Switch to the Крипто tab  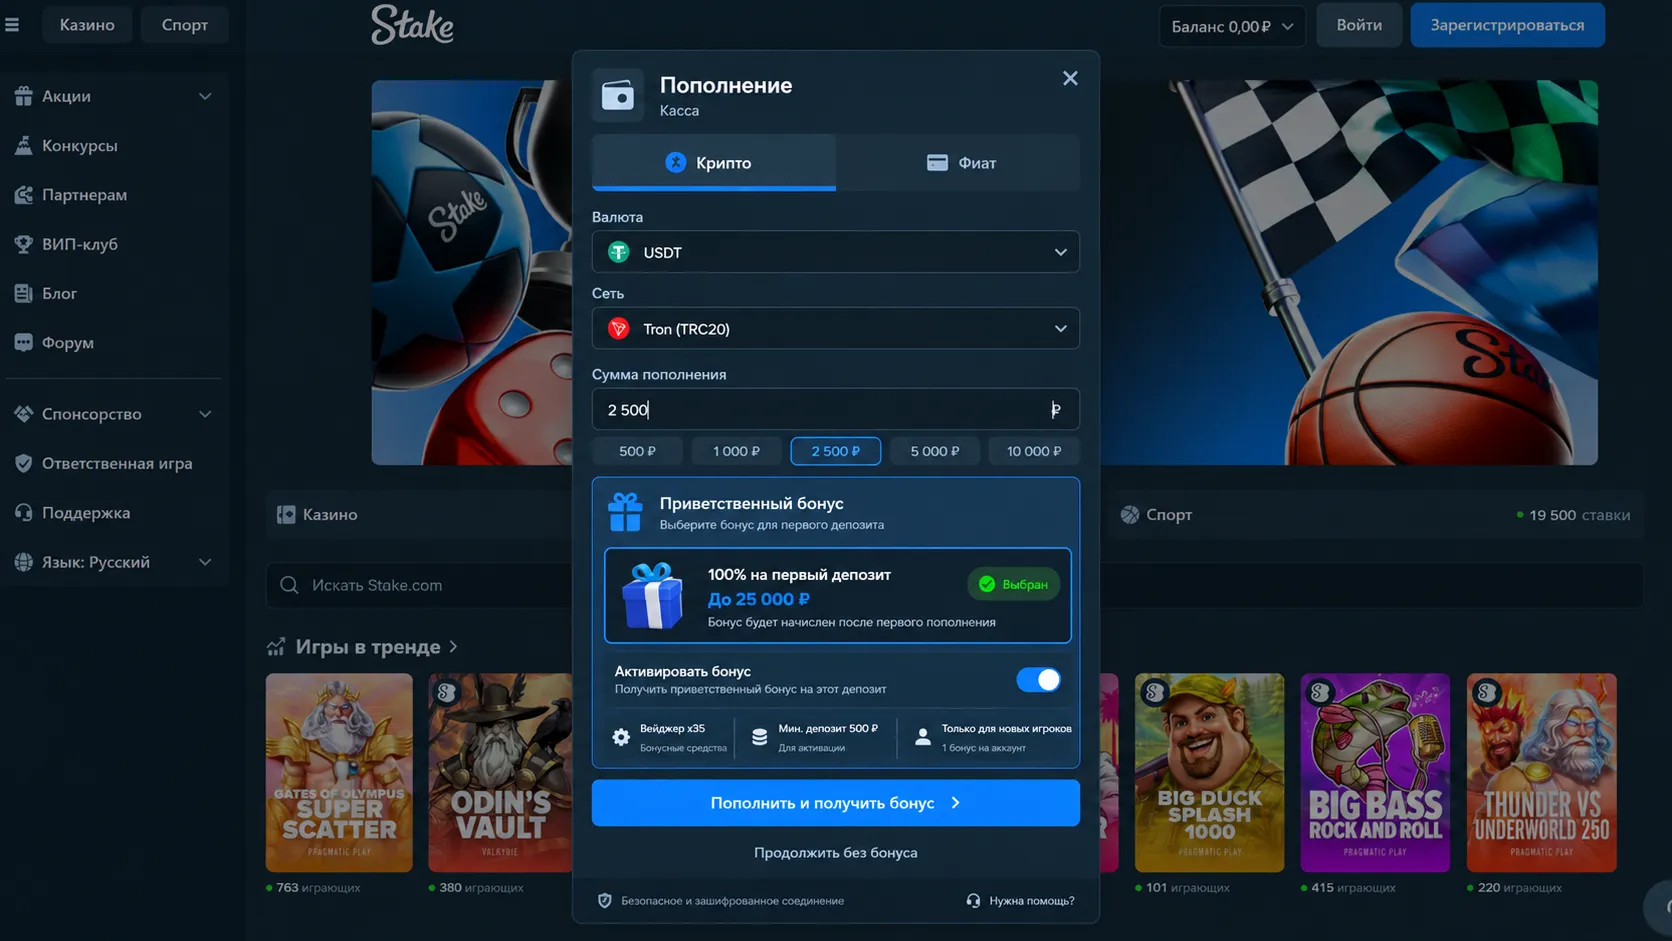coord(714,163)
